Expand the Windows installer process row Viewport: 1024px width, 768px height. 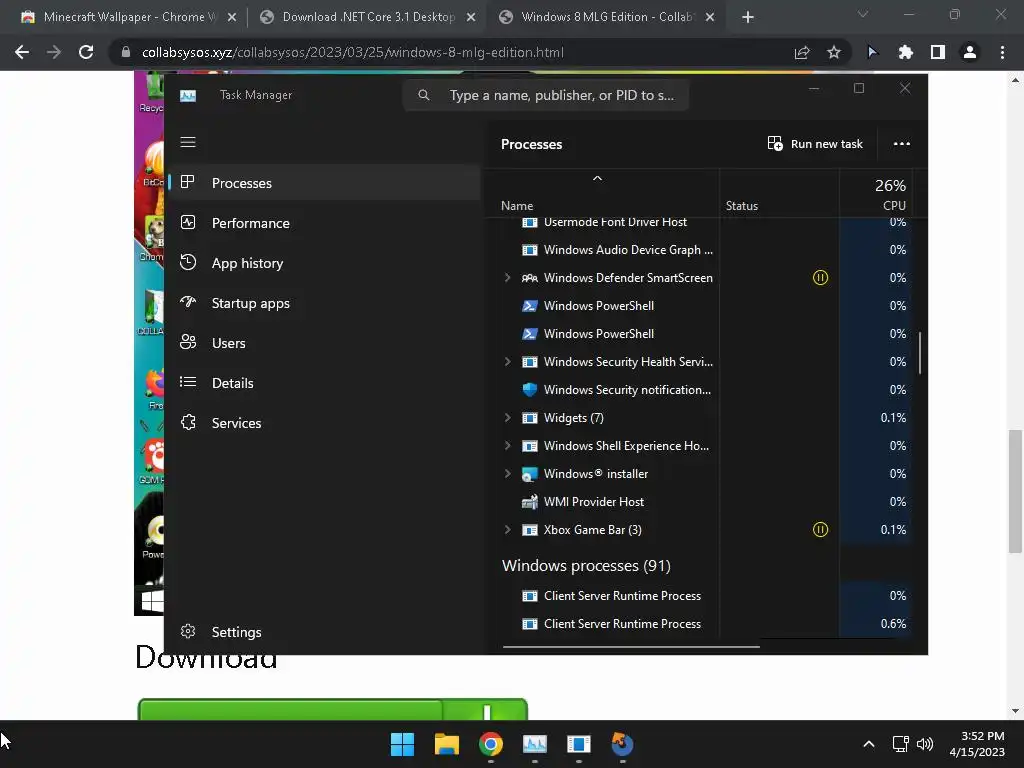[x=507, y=473]
